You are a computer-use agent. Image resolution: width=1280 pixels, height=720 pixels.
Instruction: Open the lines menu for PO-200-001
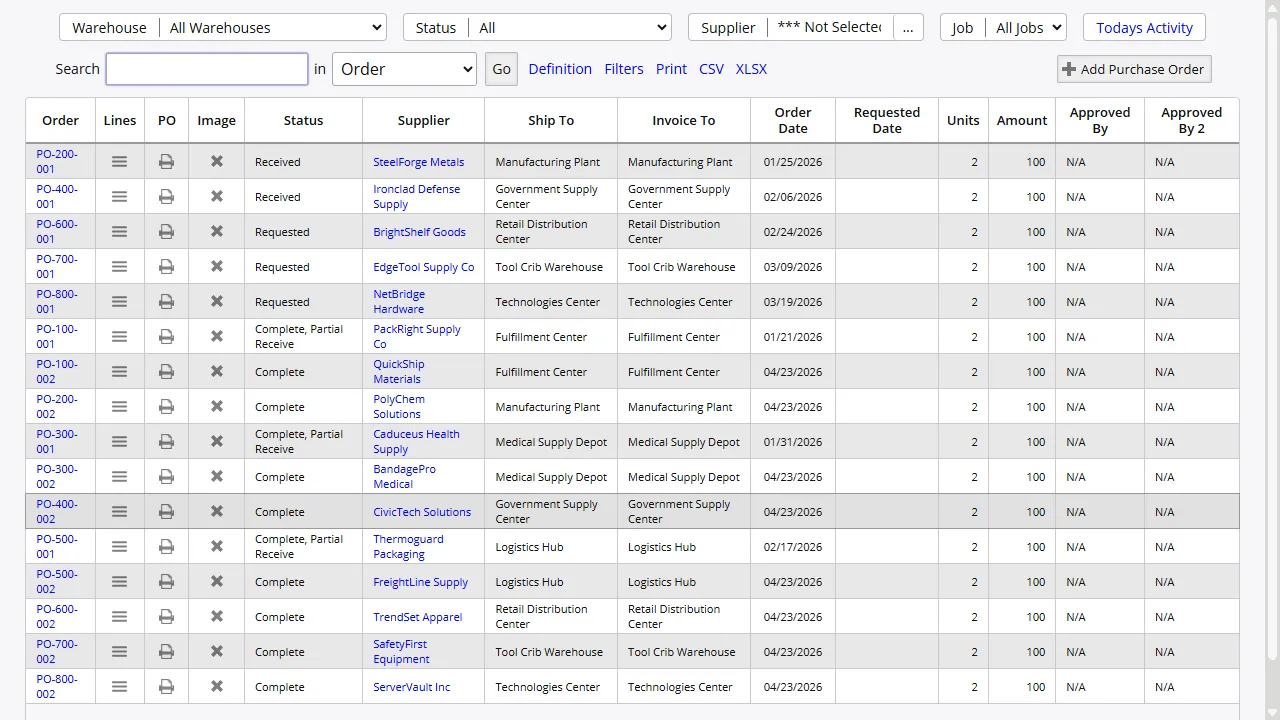[119, 161]
